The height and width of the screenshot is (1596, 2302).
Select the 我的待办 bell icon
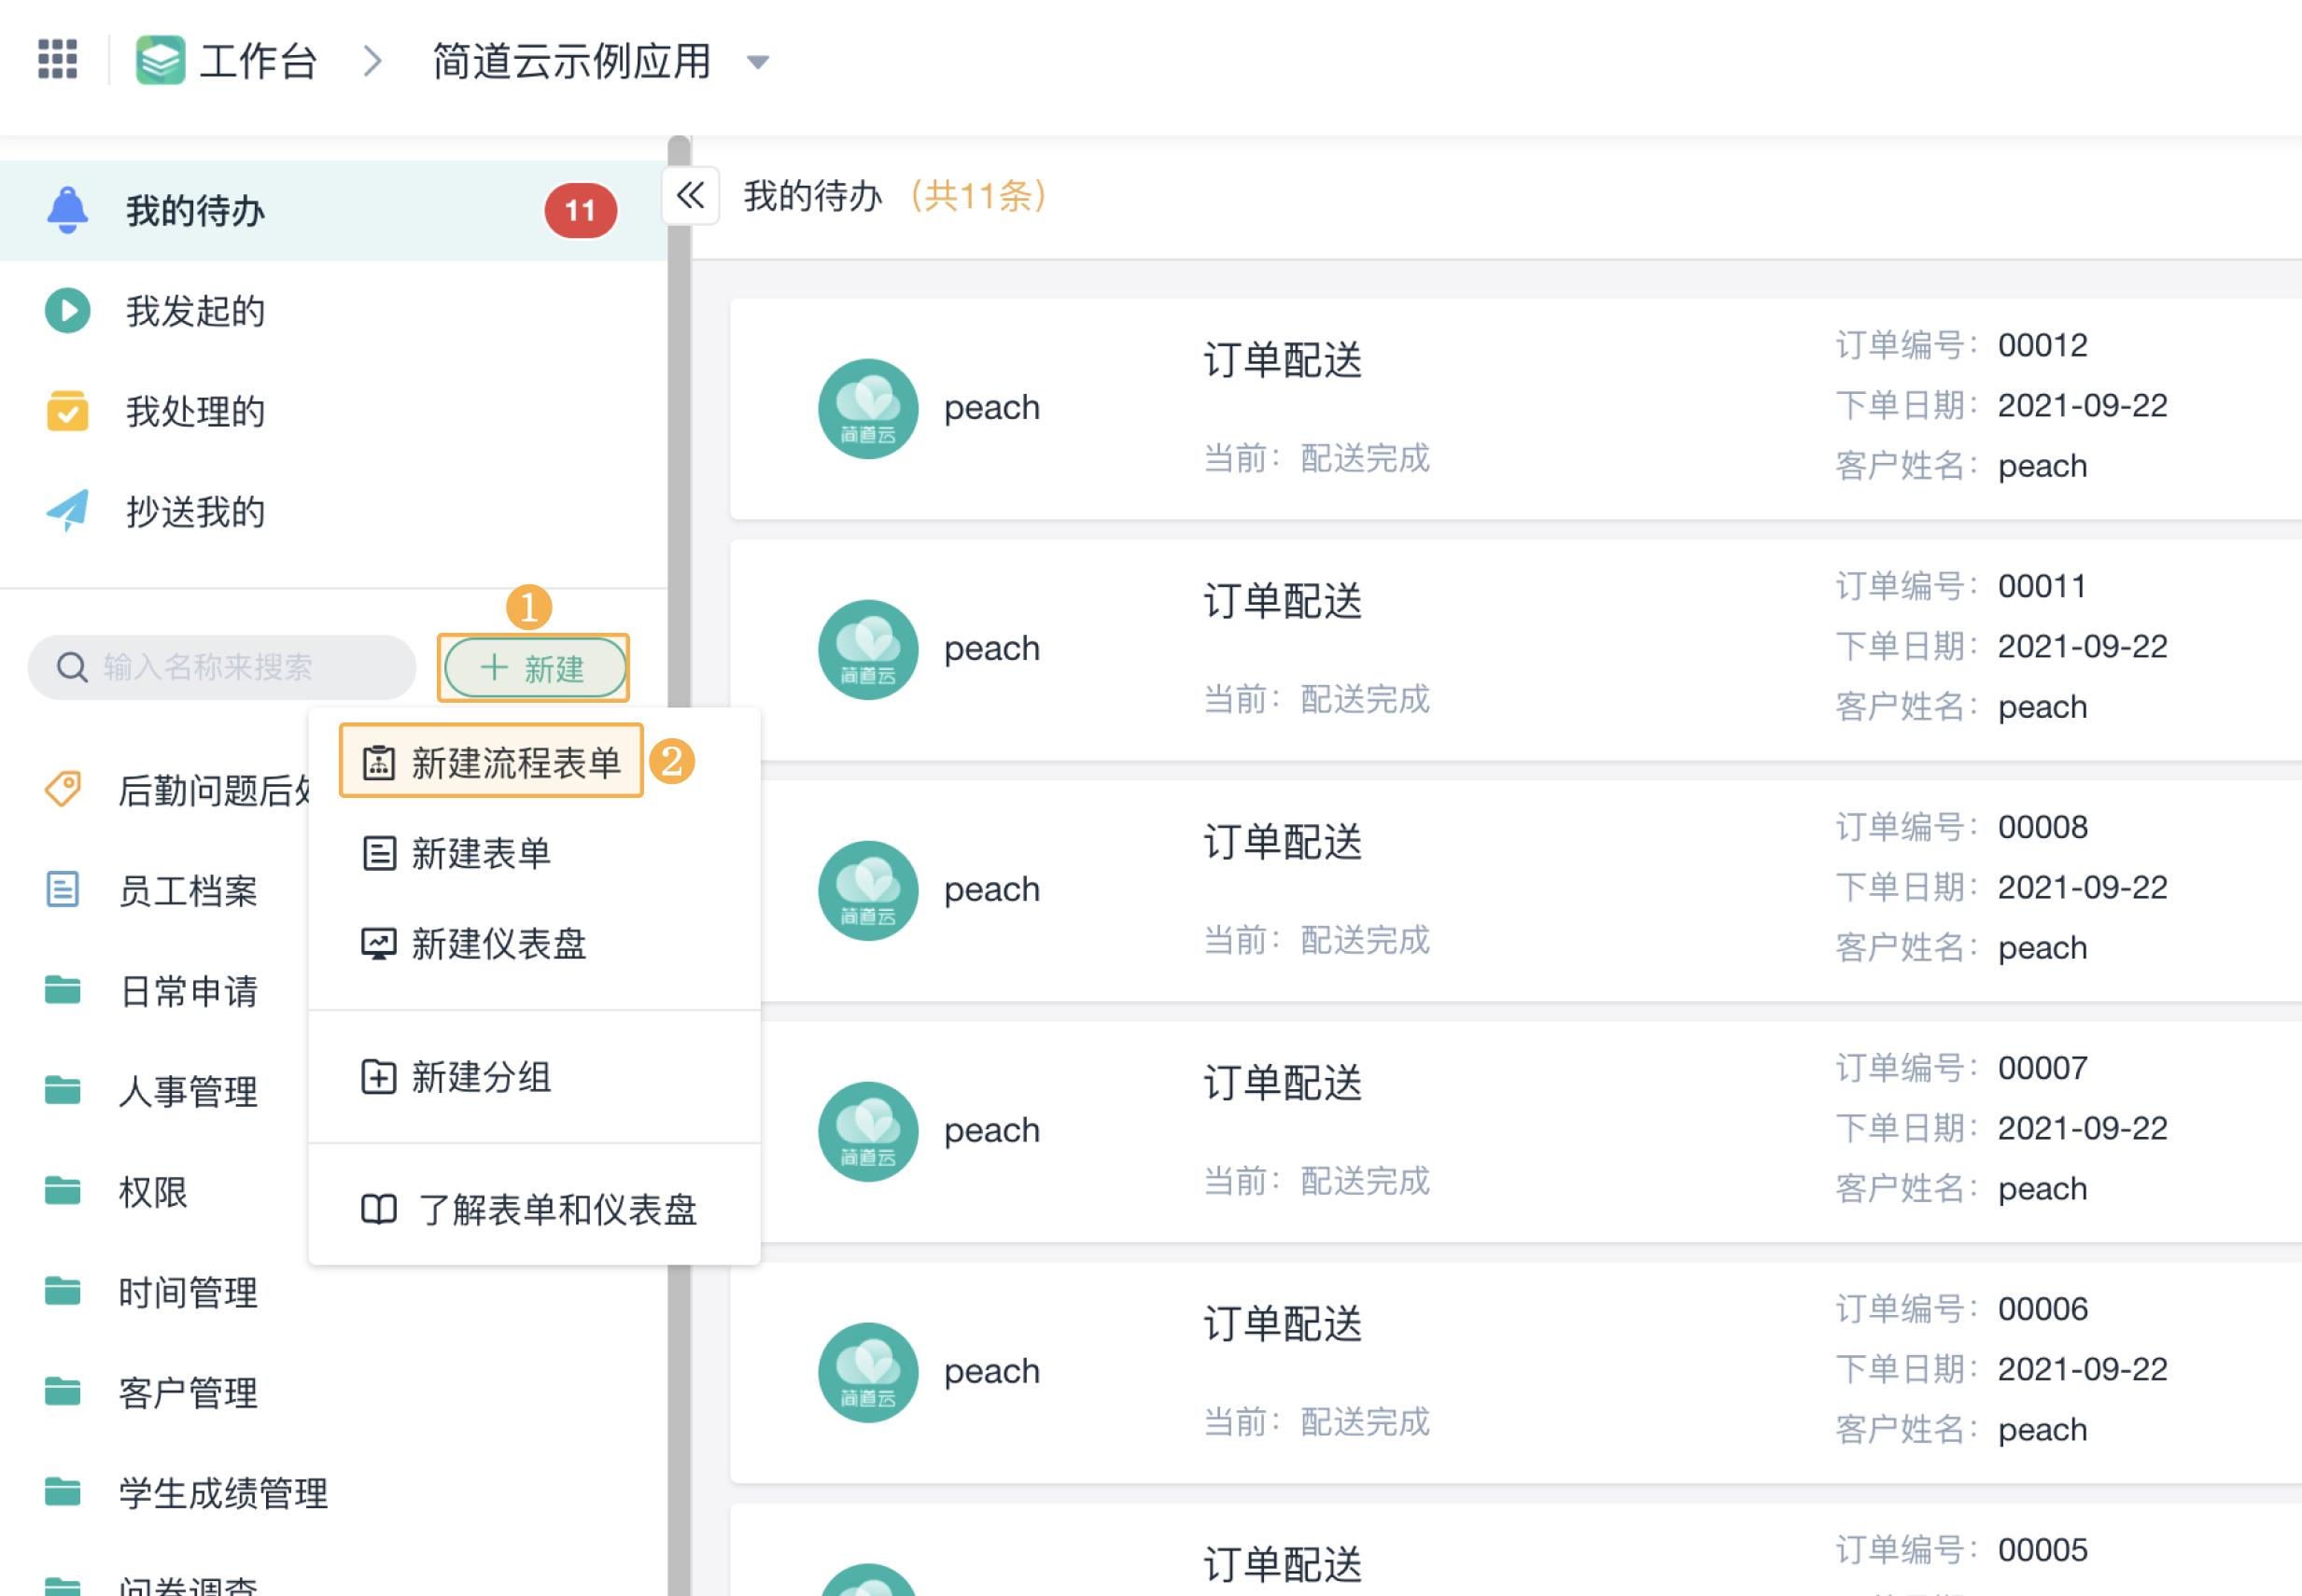coord(68,210)
